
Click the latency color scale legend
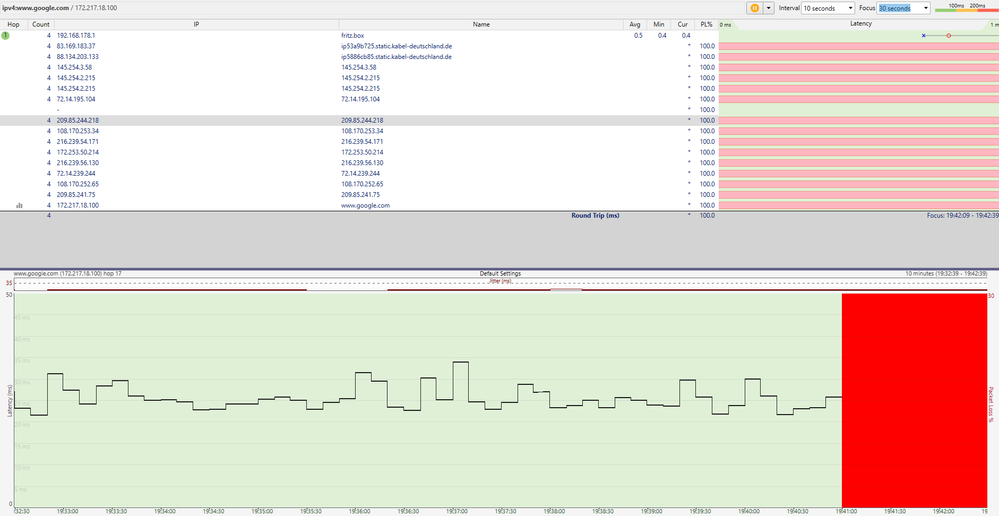tap(966, 9)
